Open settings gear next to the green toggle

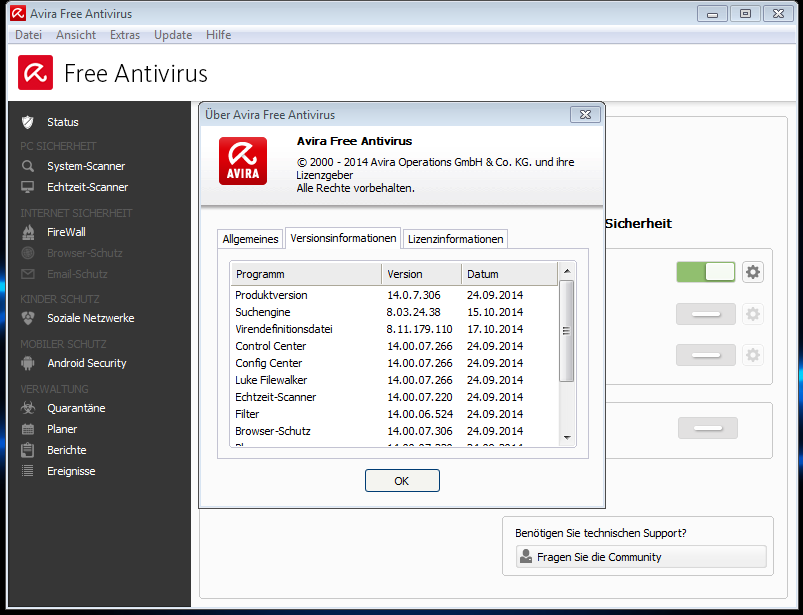coord(753,272)
